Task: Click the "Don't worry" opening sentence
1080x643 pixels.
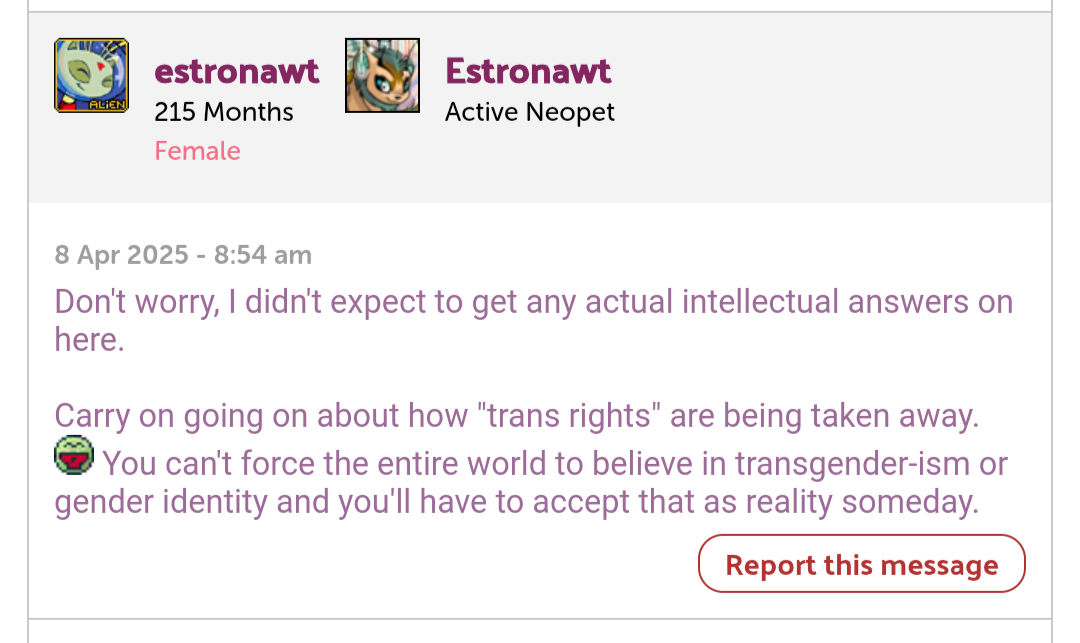Action: coord(534,320)
